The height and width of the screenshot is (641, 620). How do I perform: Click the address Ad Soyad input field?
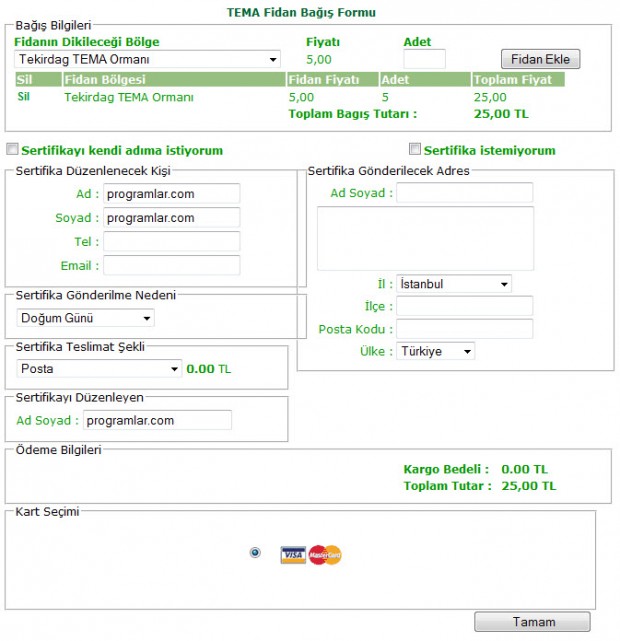pos(465,193)
